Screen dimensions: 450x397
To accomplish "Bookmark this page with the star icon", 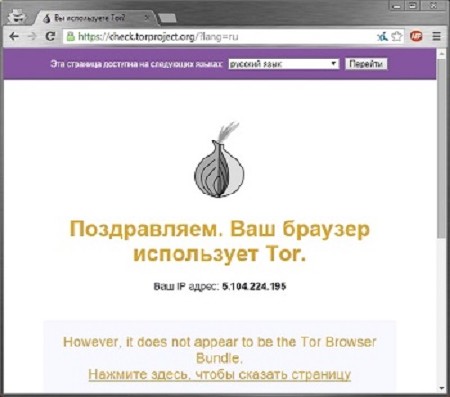I will (397, 36).
